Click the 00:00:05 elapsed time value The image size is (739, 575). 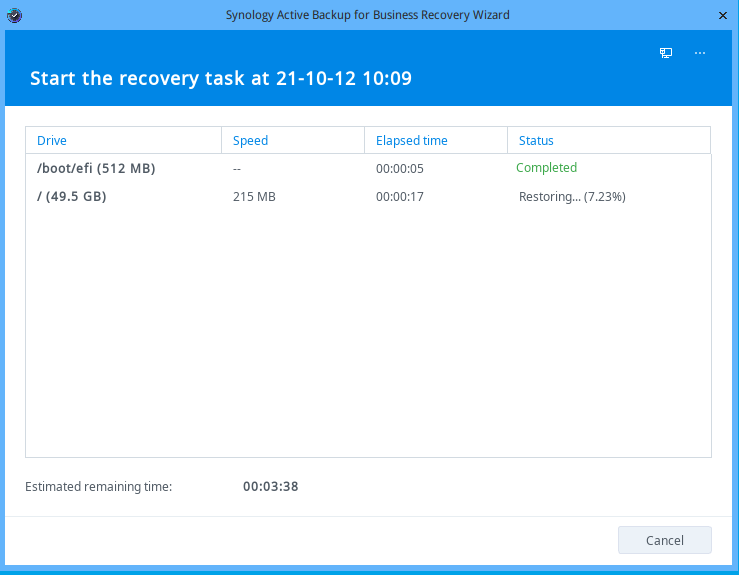(x=400, y=169)
